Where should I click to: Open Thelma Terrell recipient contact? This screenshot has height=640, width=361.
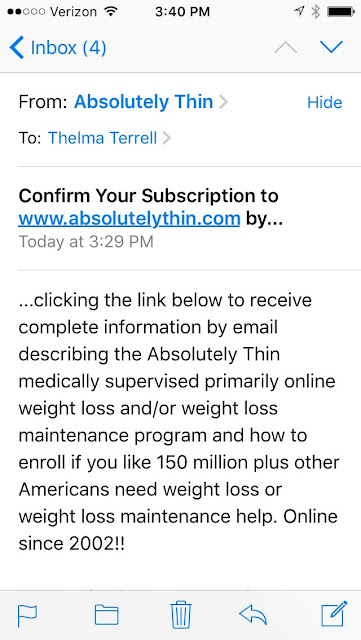click(x=103, y=138)
